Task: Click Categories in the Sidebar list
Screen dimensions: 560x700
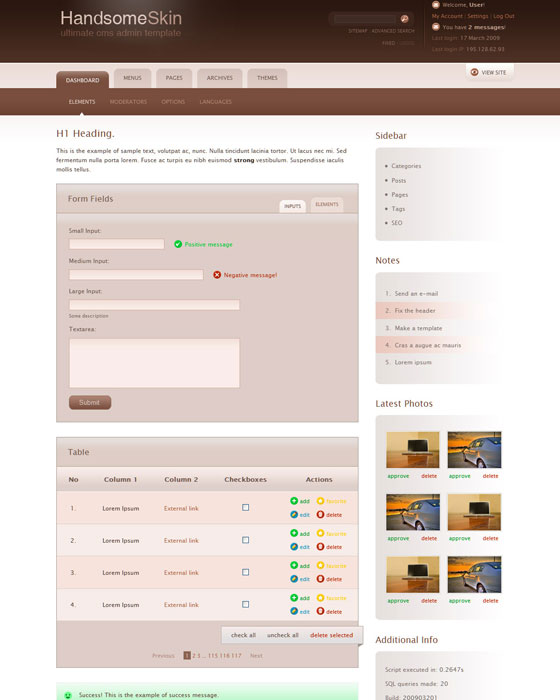Action: 406,166
